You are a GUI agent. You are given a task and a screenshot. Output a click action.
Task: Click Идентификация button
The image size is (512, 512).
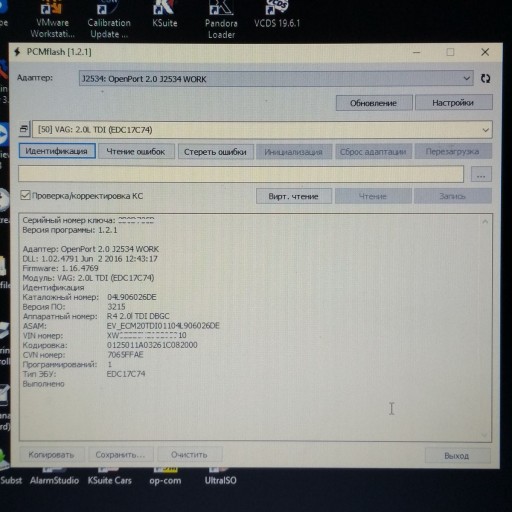[x=57, y=151]
